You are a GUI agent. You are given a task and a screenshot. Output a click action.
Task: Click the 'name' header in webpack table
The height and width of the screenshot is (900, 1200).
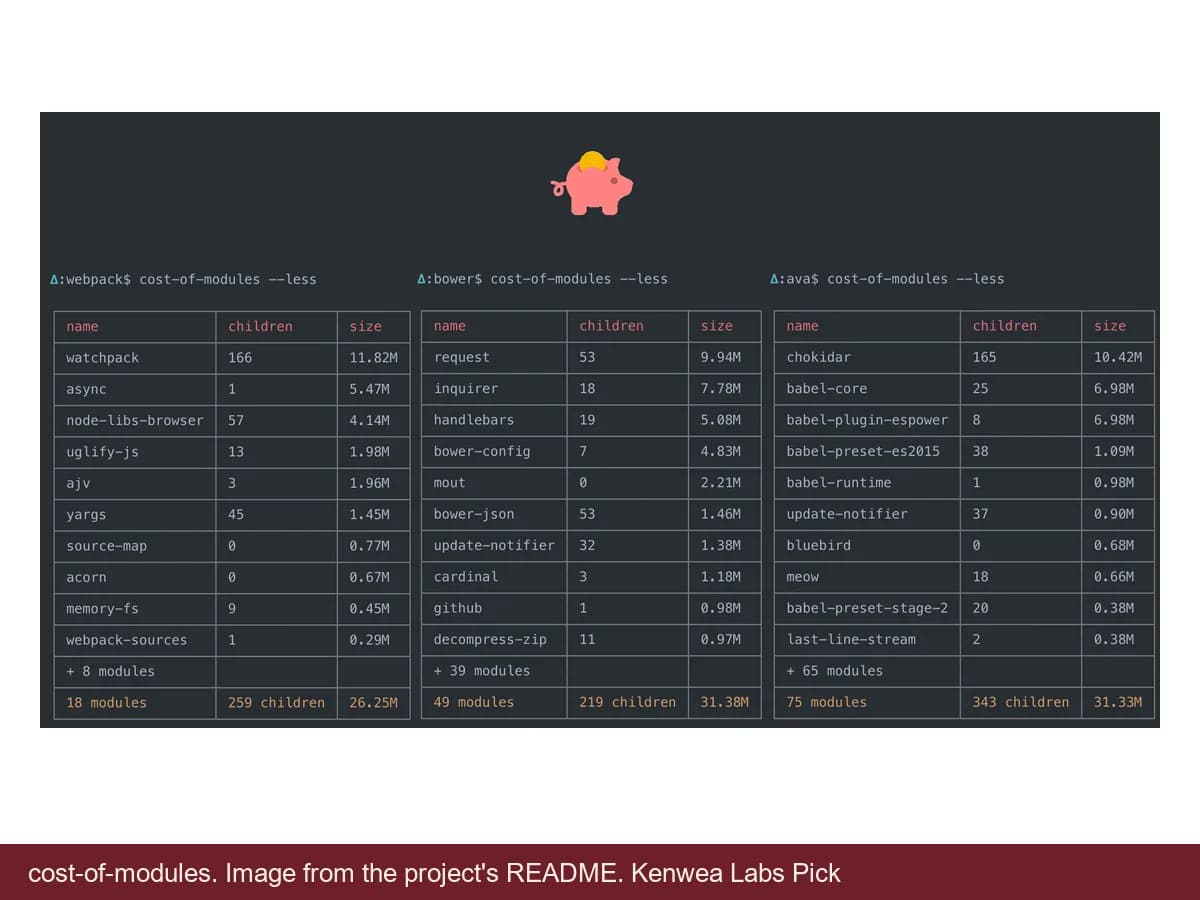pos(82,327)
